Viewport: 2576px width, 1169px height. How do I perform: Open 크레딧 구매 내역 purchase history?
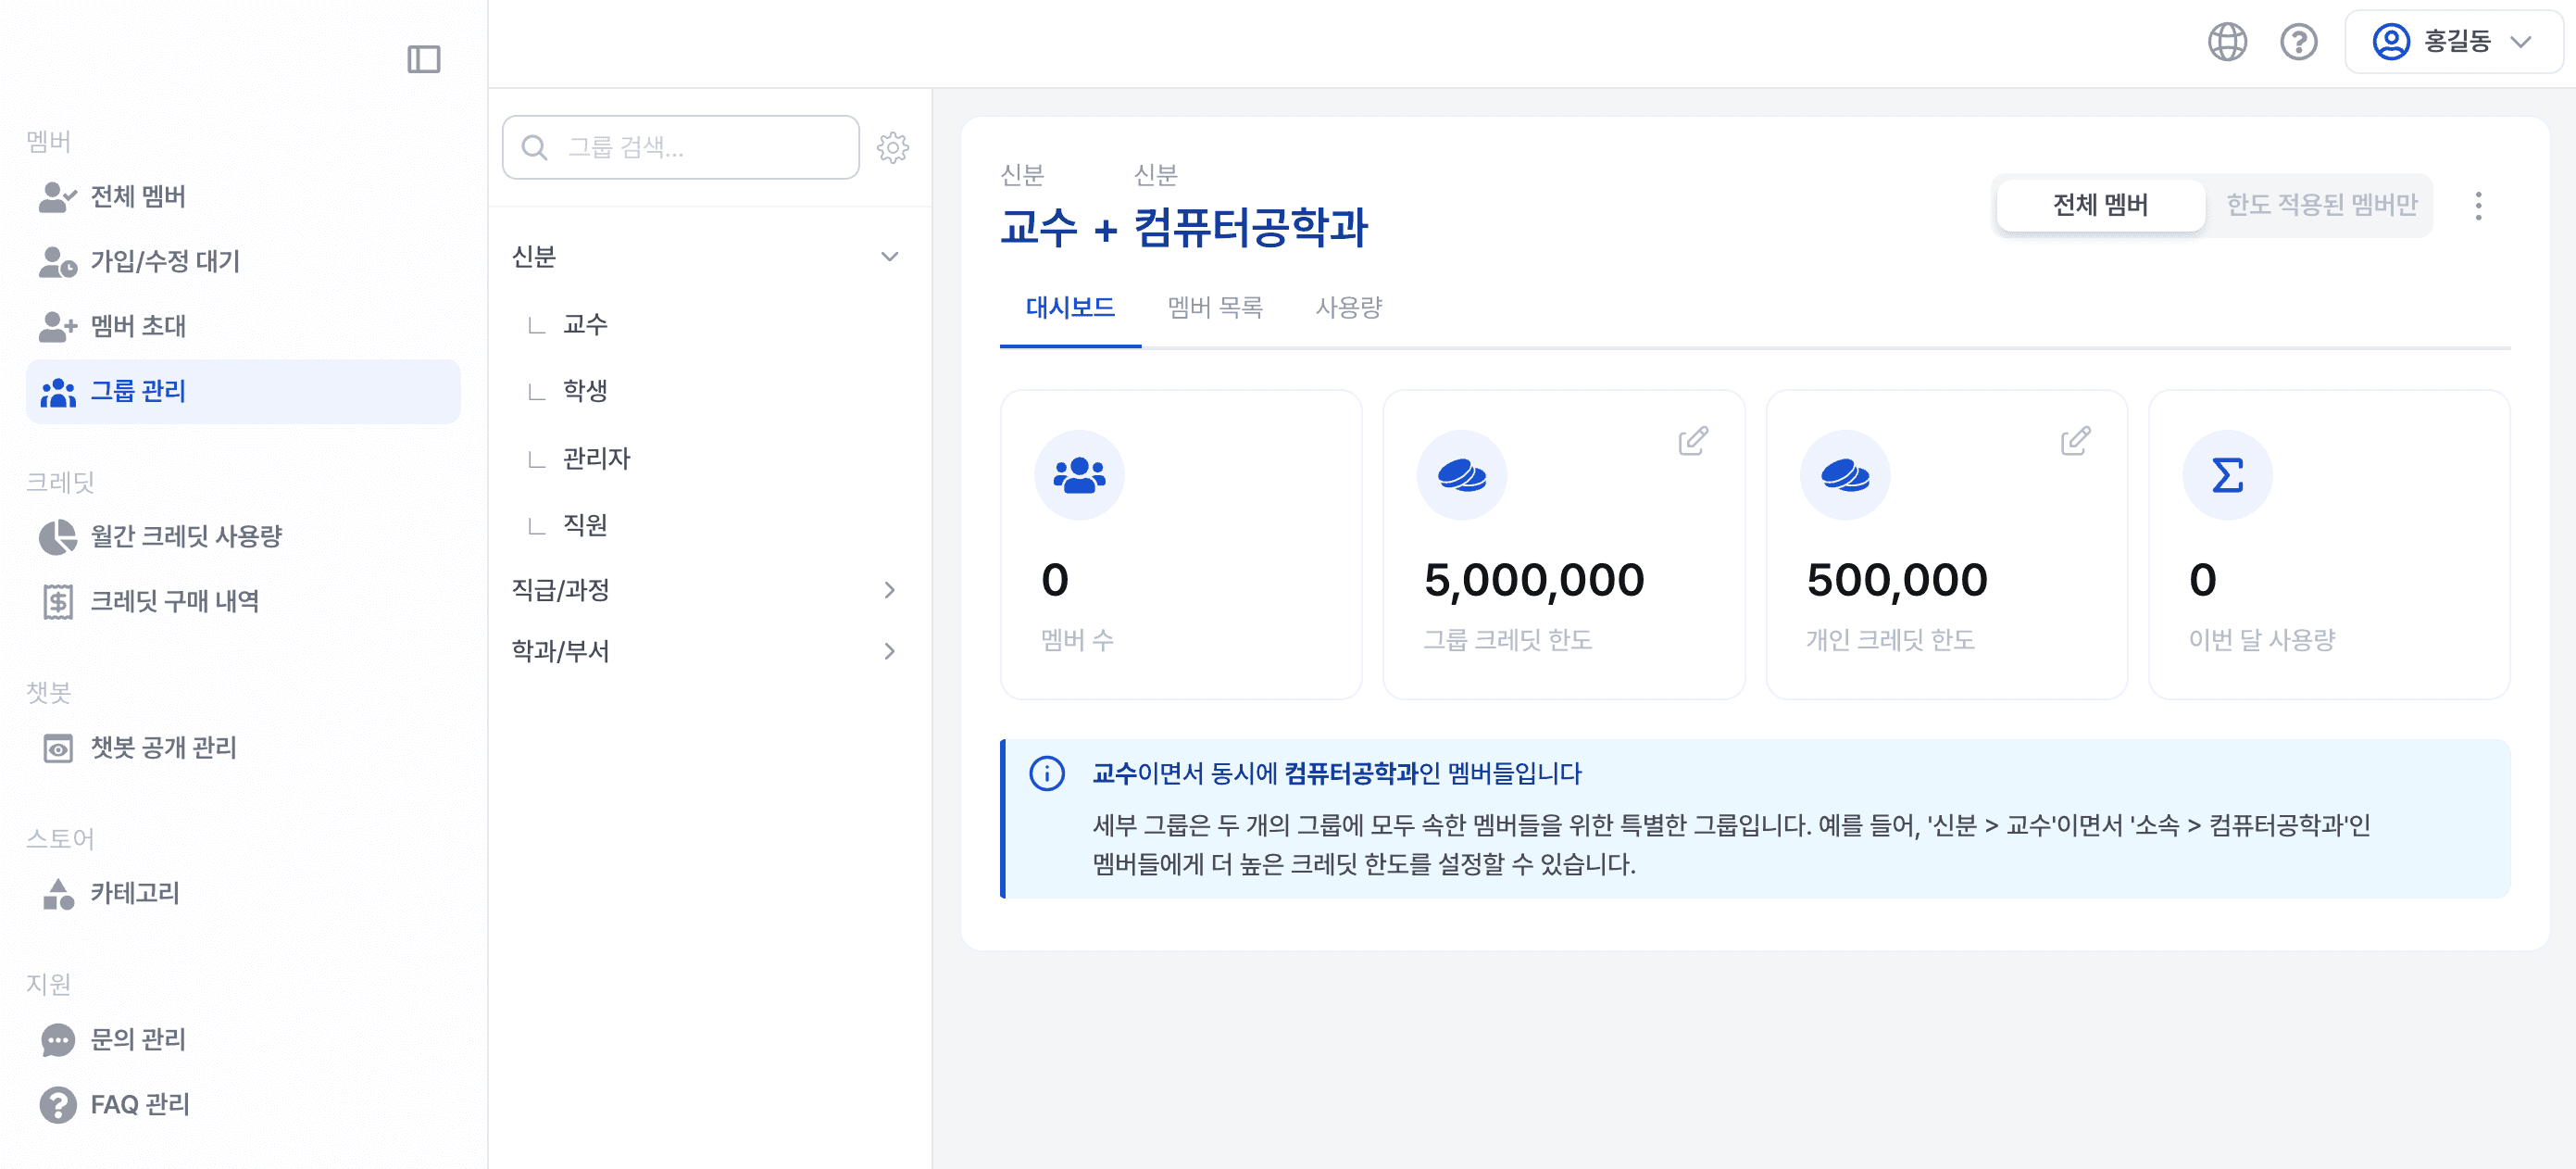click(176, 601)
